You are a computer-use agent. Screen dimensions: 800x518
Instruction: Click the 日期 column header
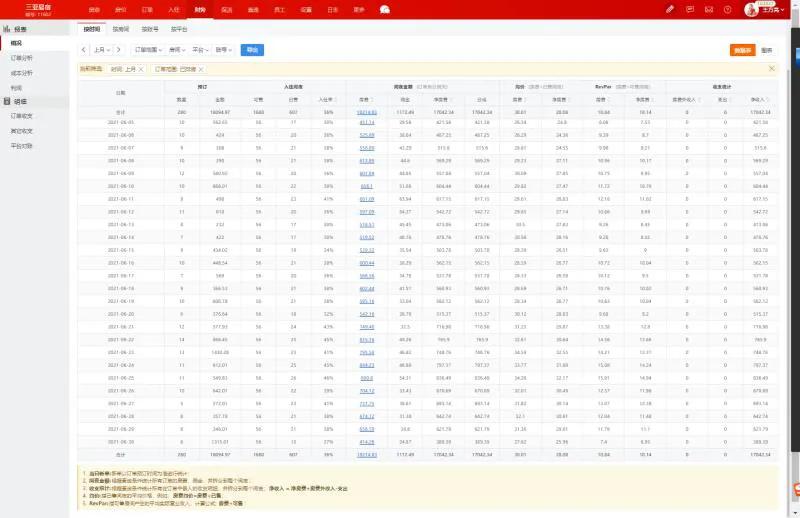tap(121, 93)
